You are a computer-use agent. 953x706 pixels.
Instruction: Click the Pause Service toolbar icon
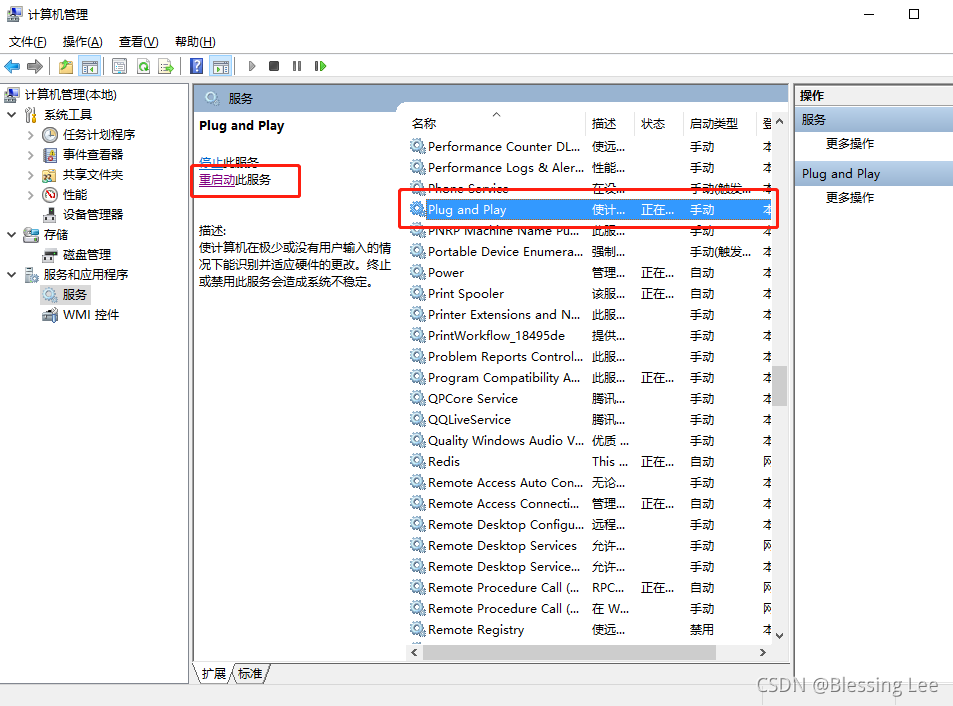[x=297, y=66]
